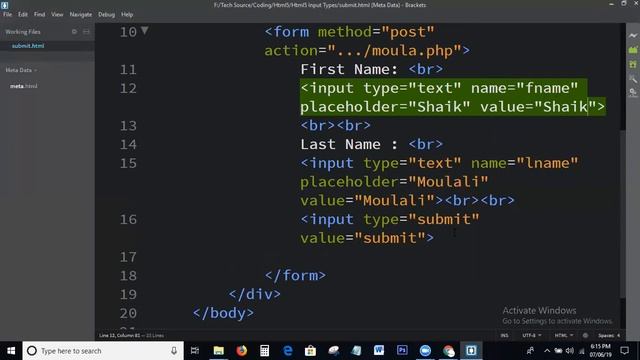Show hidden system tray icons chevron
This screenshot has height=360, width=640.
tap(547, 351)
